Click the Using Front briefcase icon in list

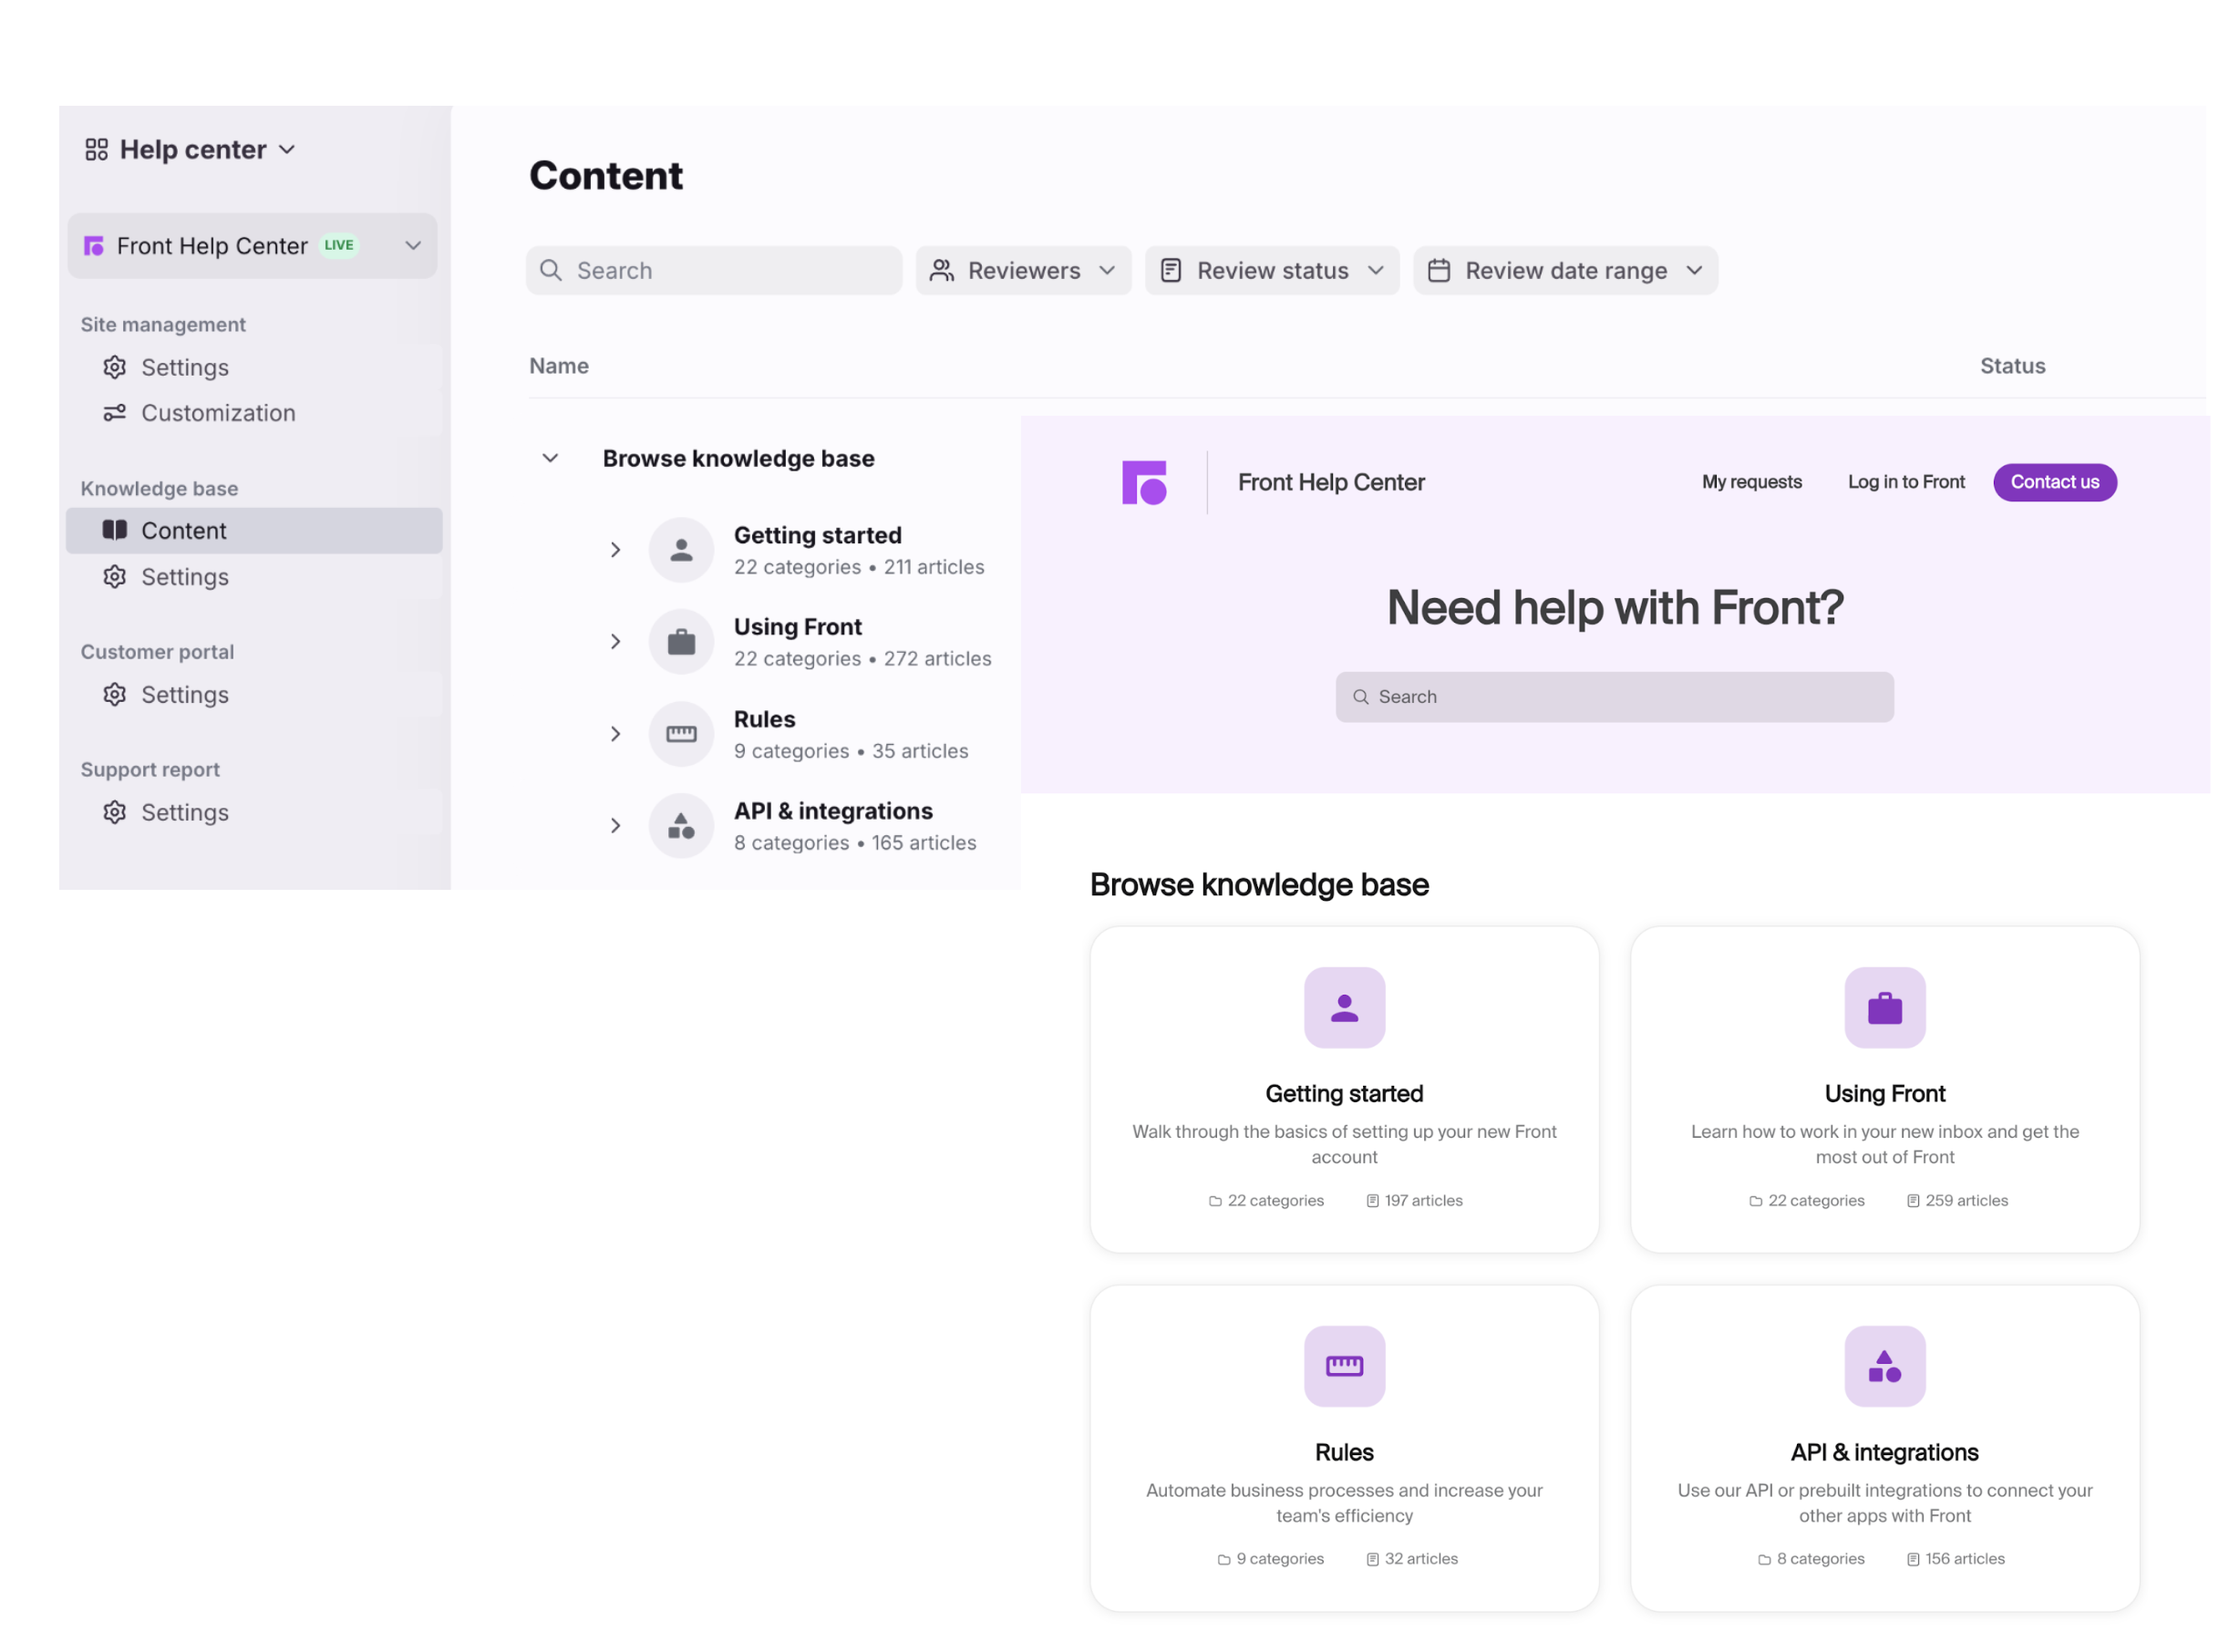[682, 642]
